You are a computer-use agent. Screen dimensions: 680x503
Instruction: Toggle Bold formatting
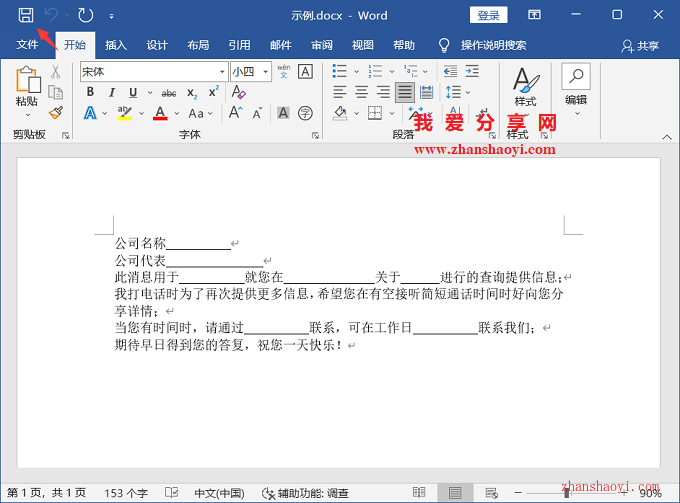[90, 92]
